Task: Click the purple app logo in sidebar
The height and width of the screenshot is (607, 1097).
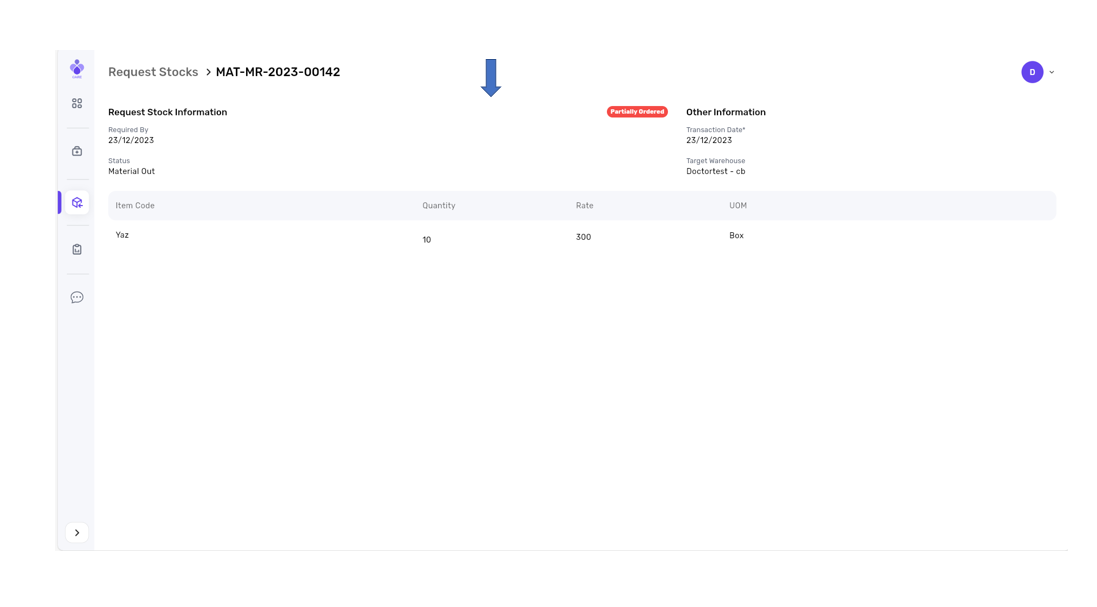Action: click(77, 68)
